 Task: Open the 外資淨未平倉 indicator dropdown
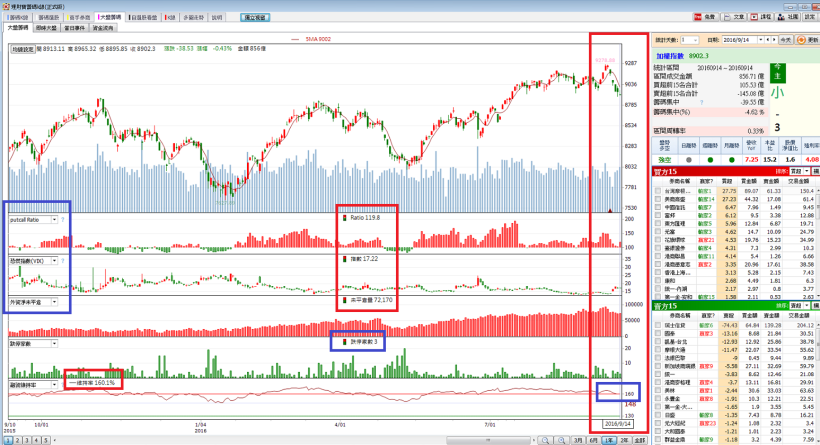point(54,302)
